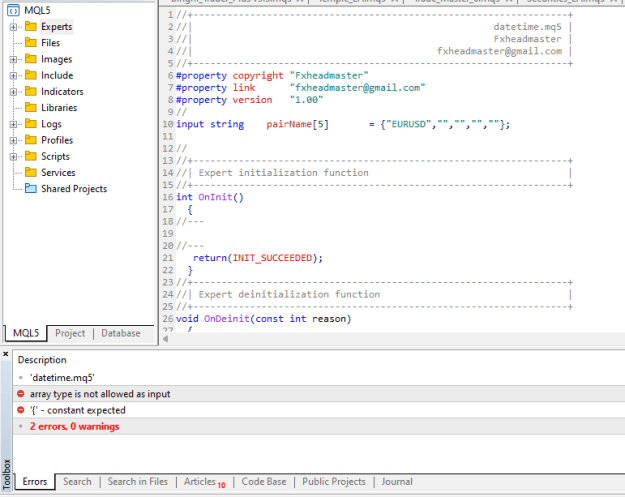Expand the Experts folder node
The width and height of the screenshot is (625, 497).
(13, 27)
